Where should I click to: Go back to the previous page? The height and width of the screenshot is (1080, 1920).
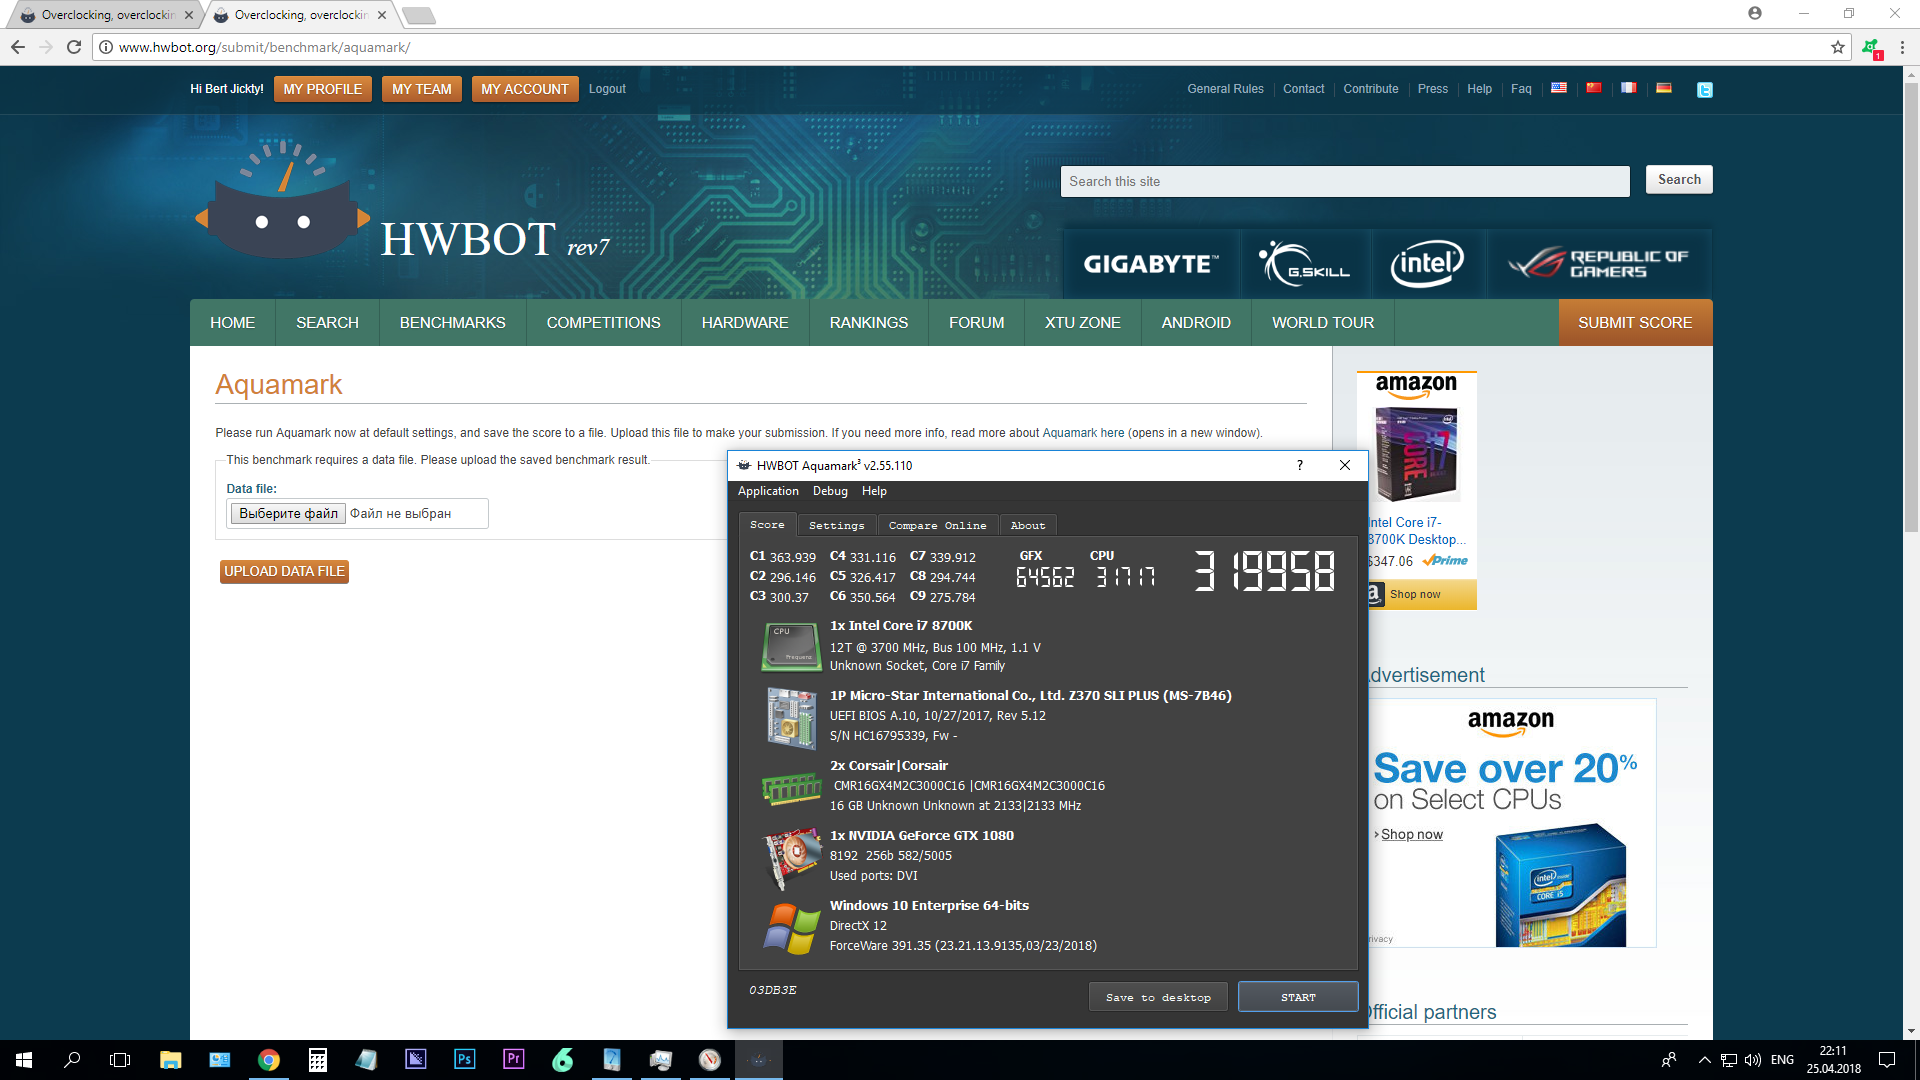(18, 47)
